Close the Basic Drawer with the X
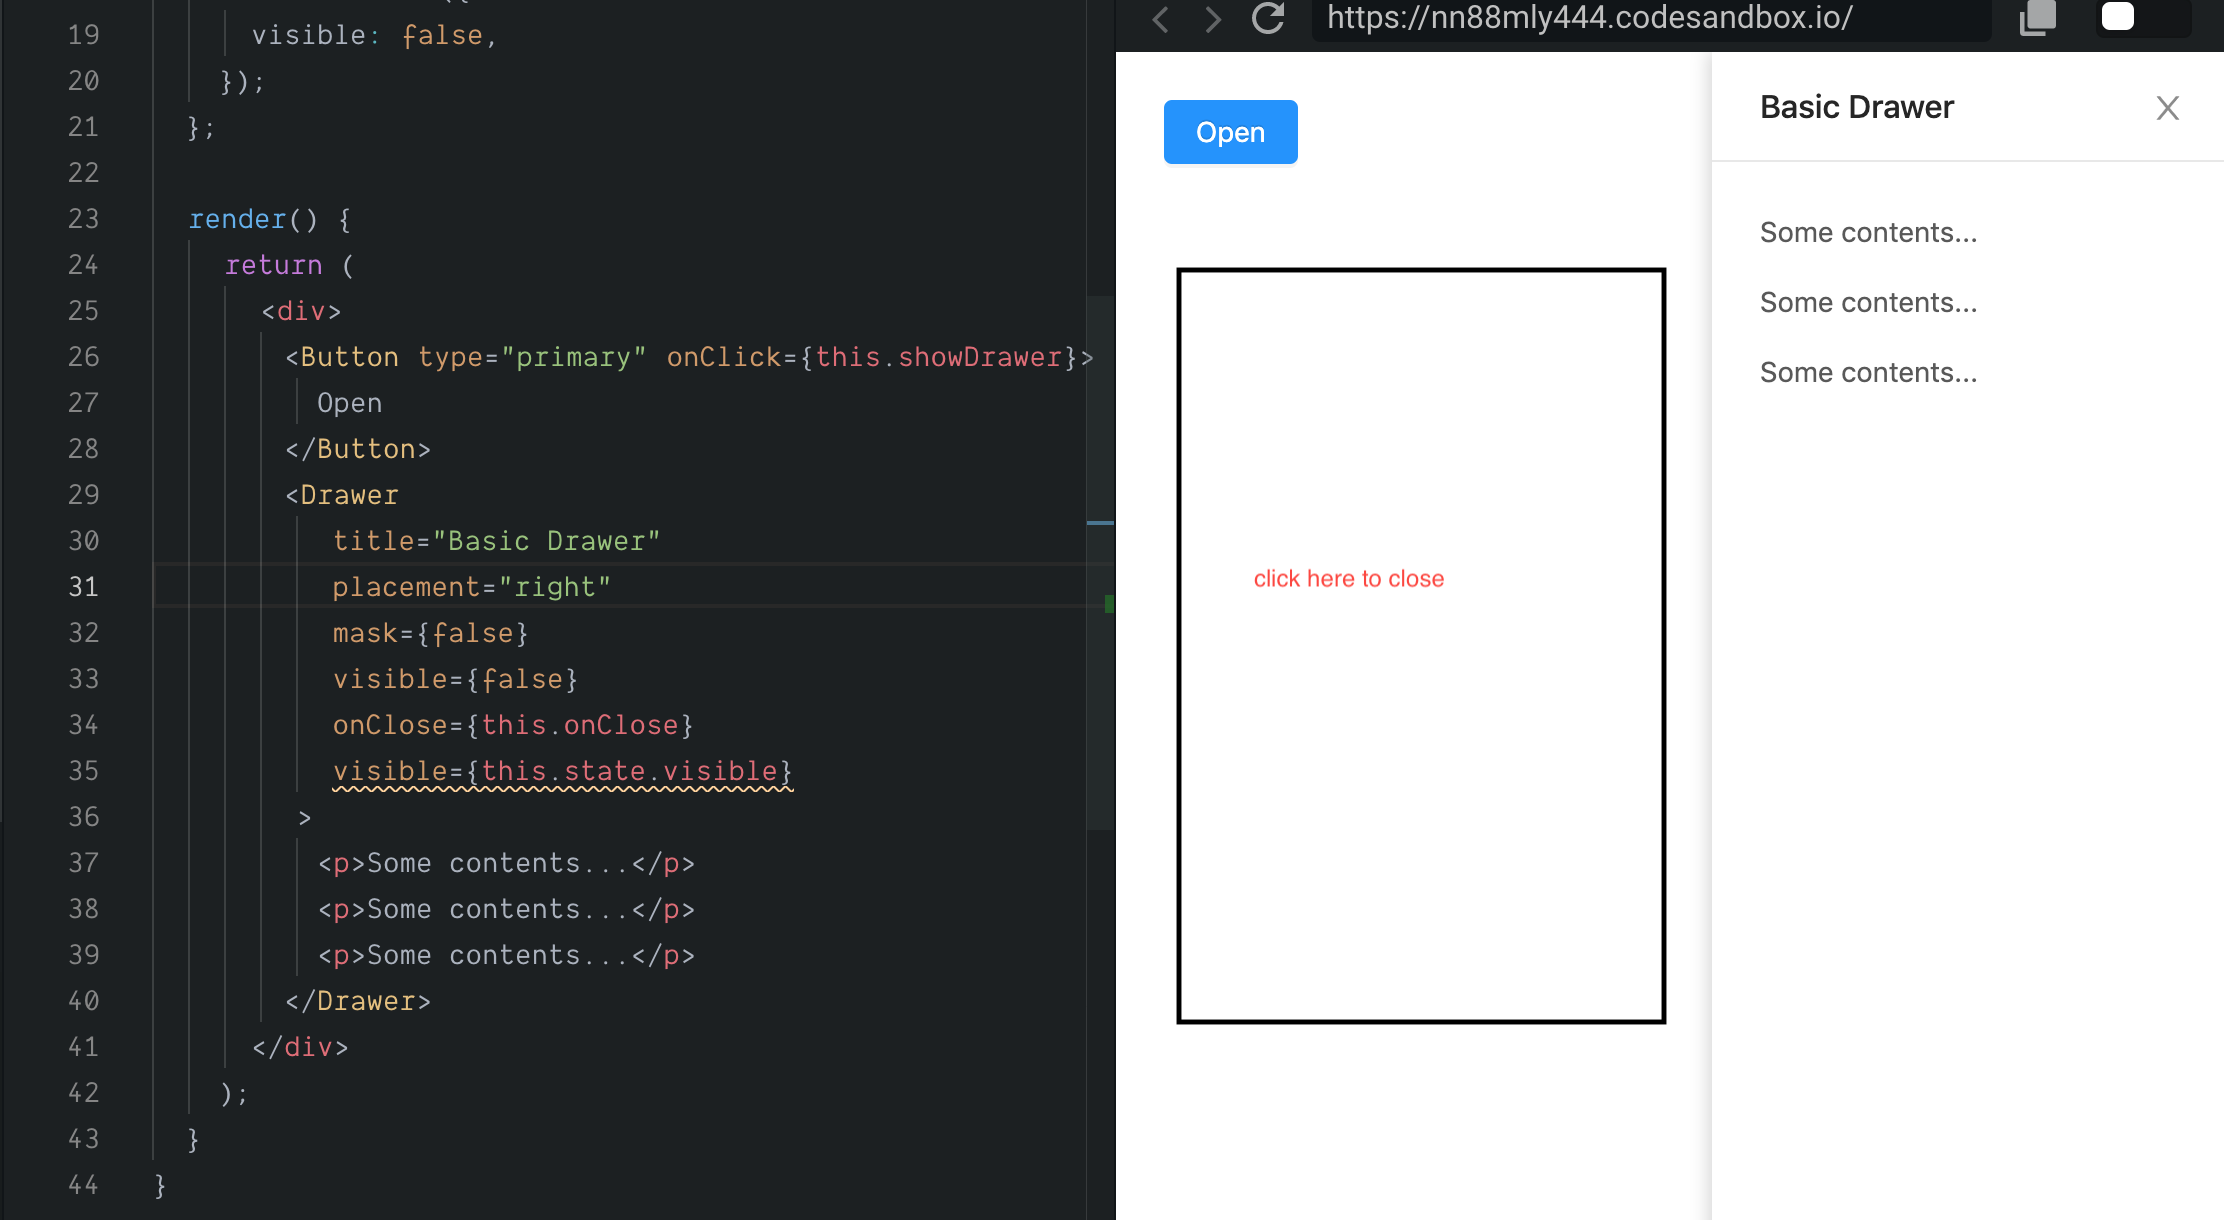Image resolution: width=2224 pixels, height=1220 pixels. (x=2167, y=108)
